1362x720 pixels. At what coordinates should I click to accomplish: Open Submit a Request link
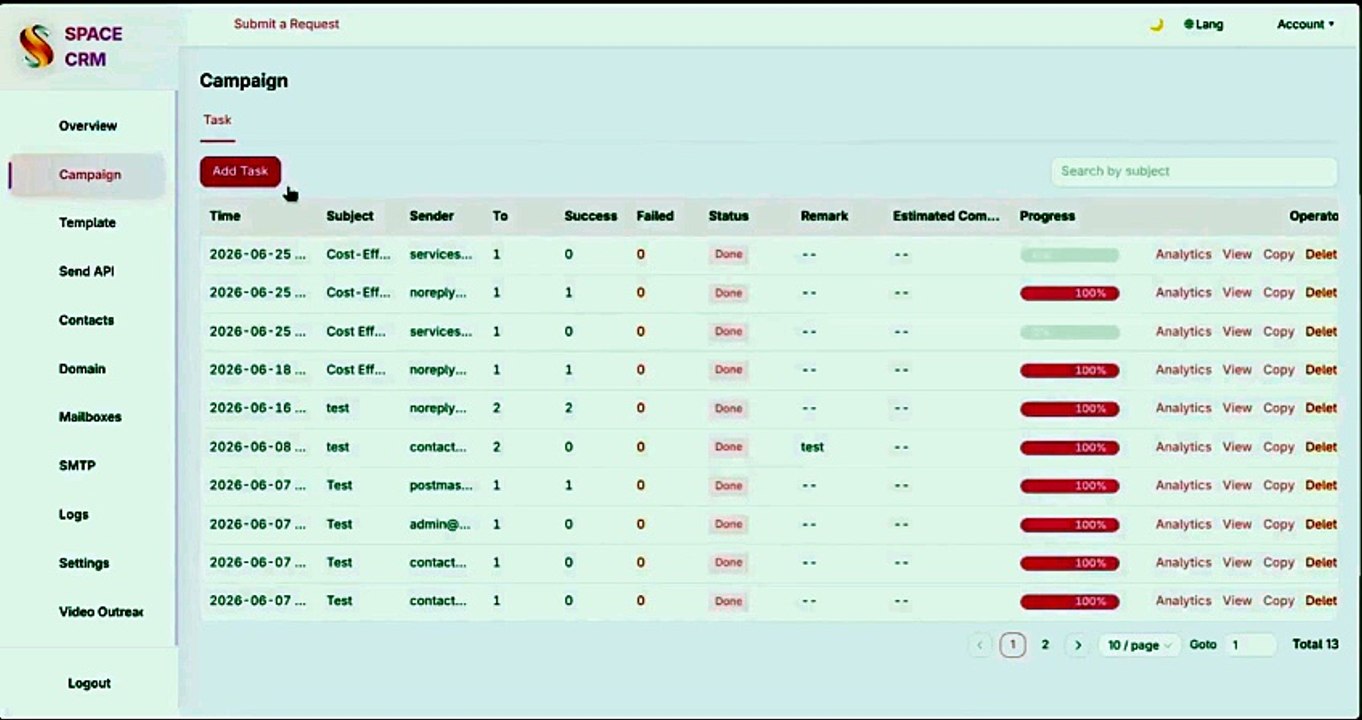286,23
